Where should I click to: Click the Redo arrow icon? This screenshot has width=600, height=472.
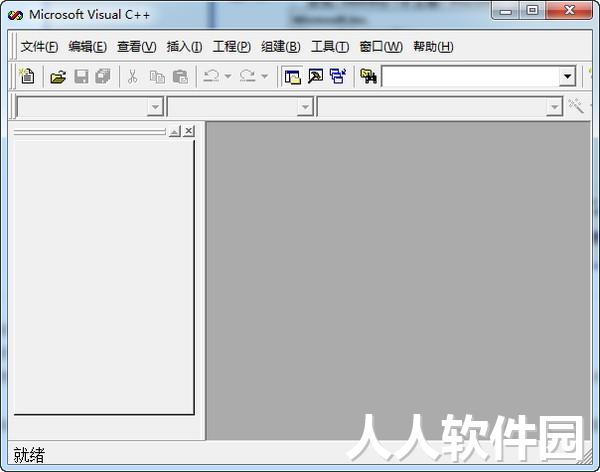(x=248, y=76)
